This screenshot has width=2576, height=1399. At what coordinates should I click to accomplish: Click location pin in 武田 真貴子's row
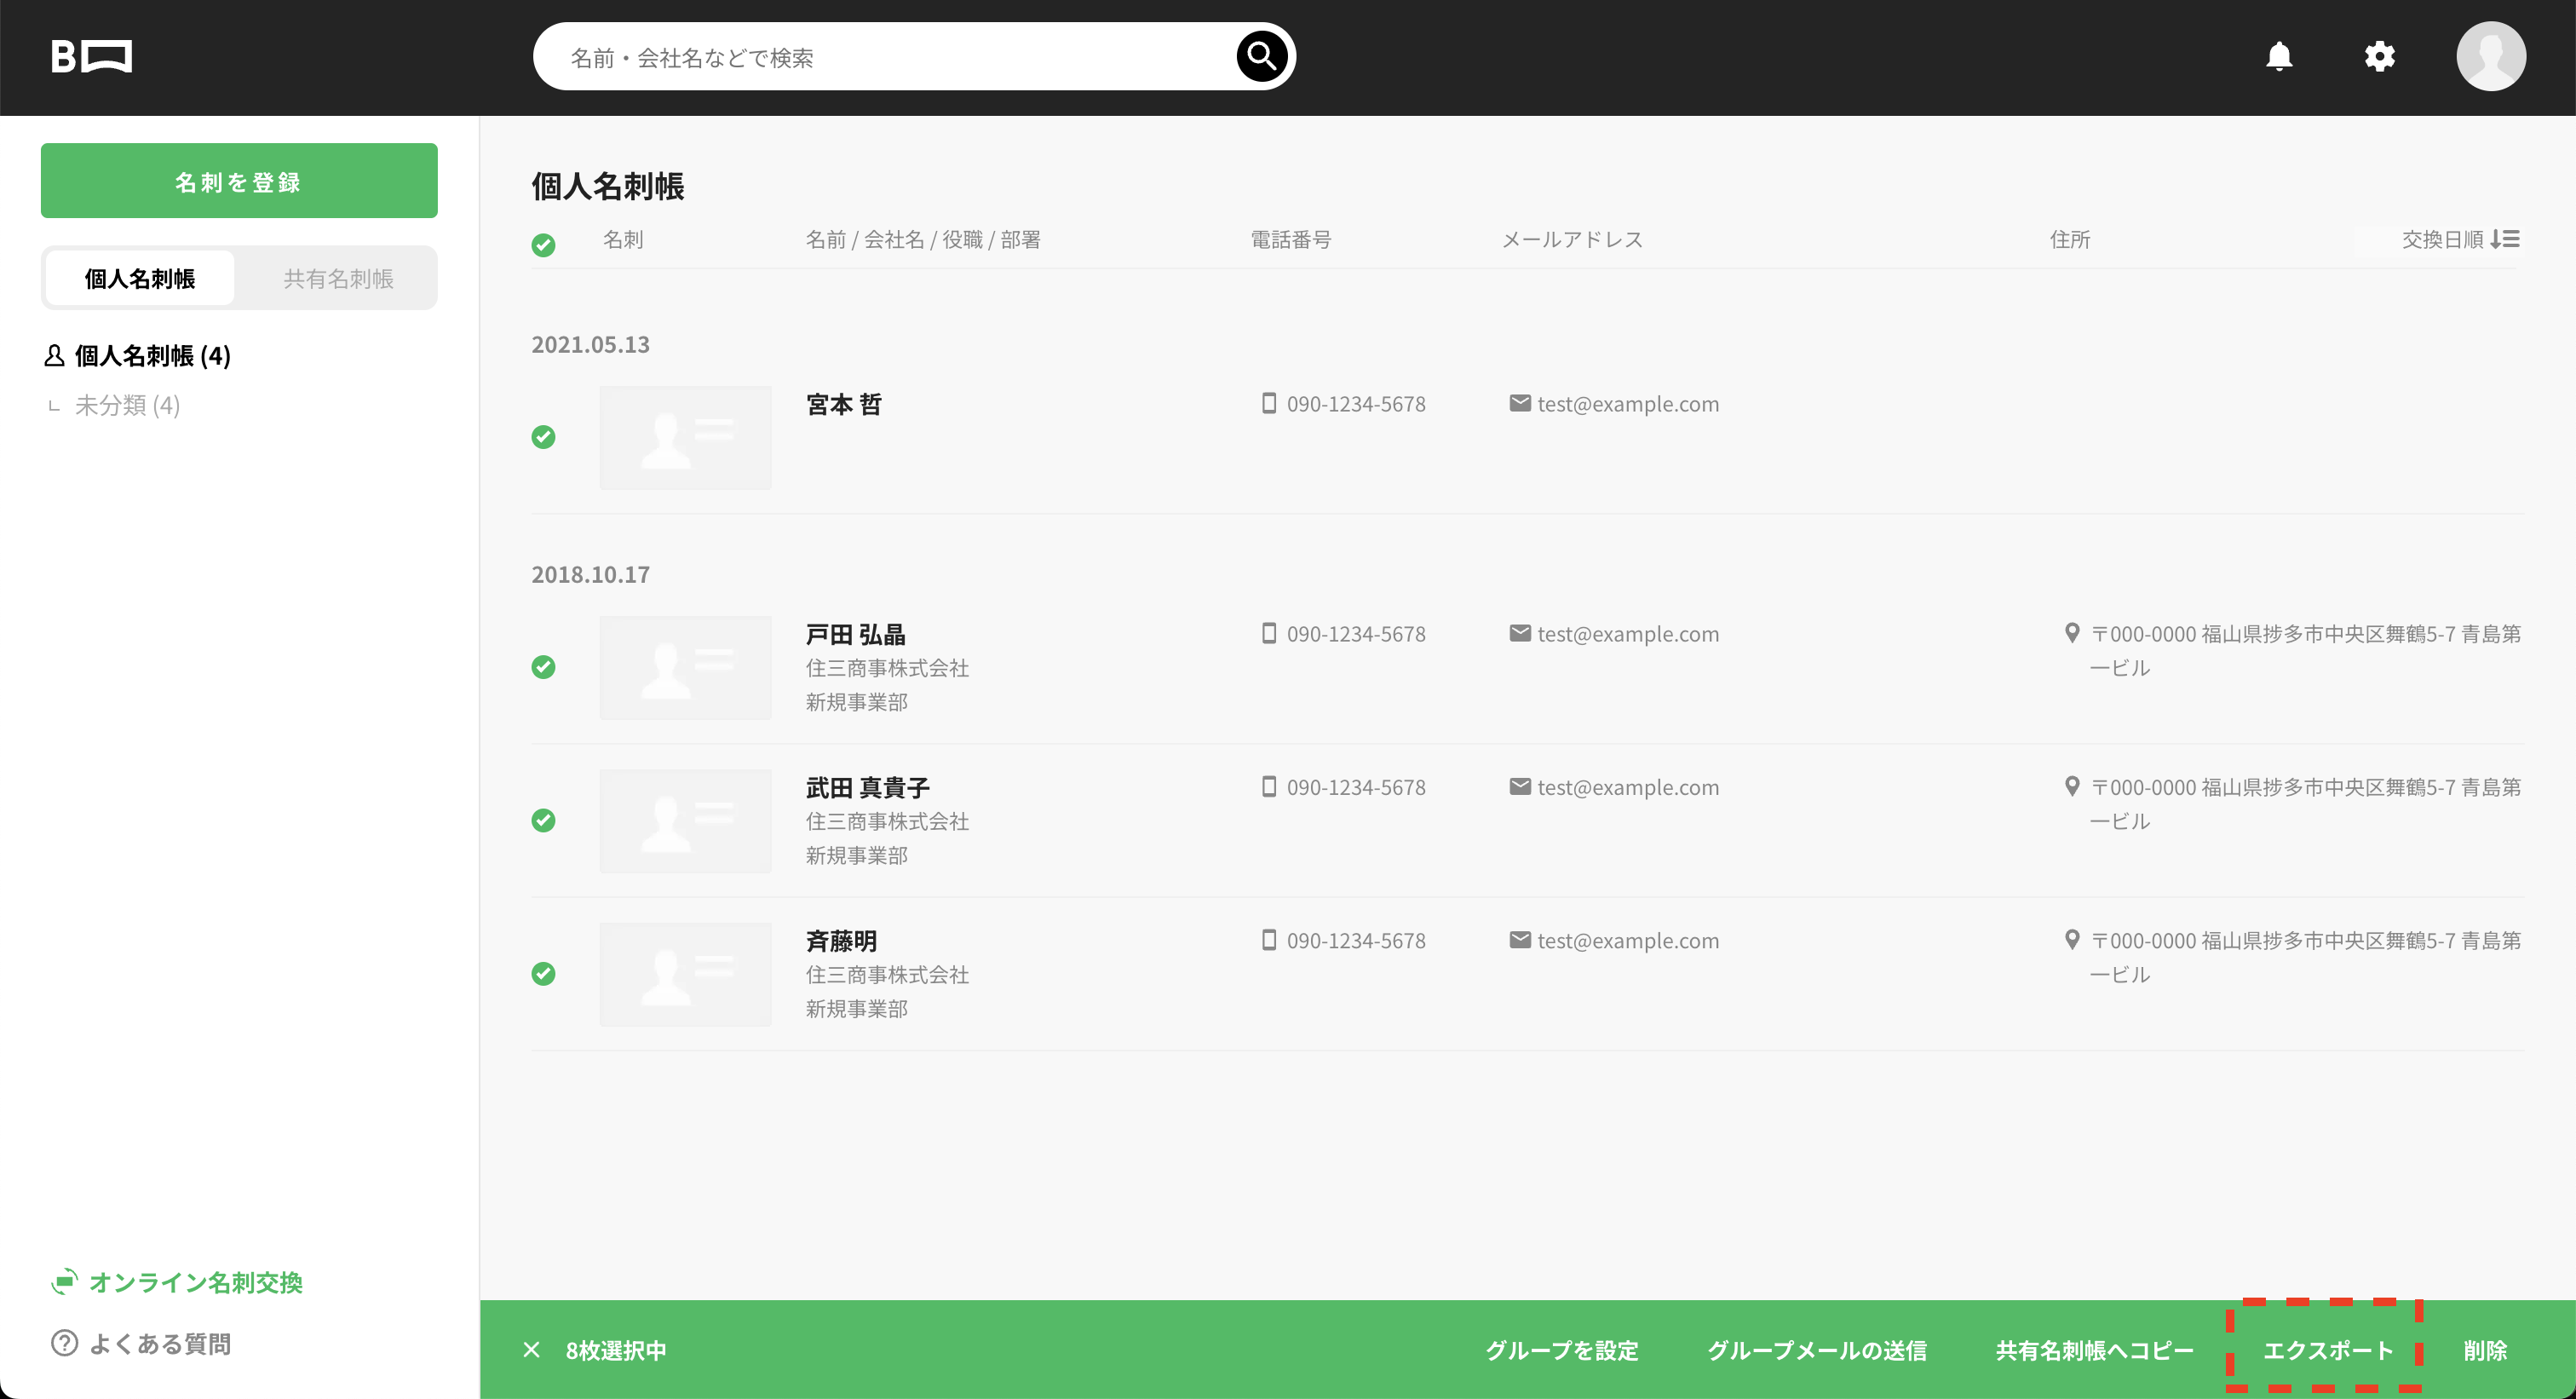click(x=2072, y=786)
